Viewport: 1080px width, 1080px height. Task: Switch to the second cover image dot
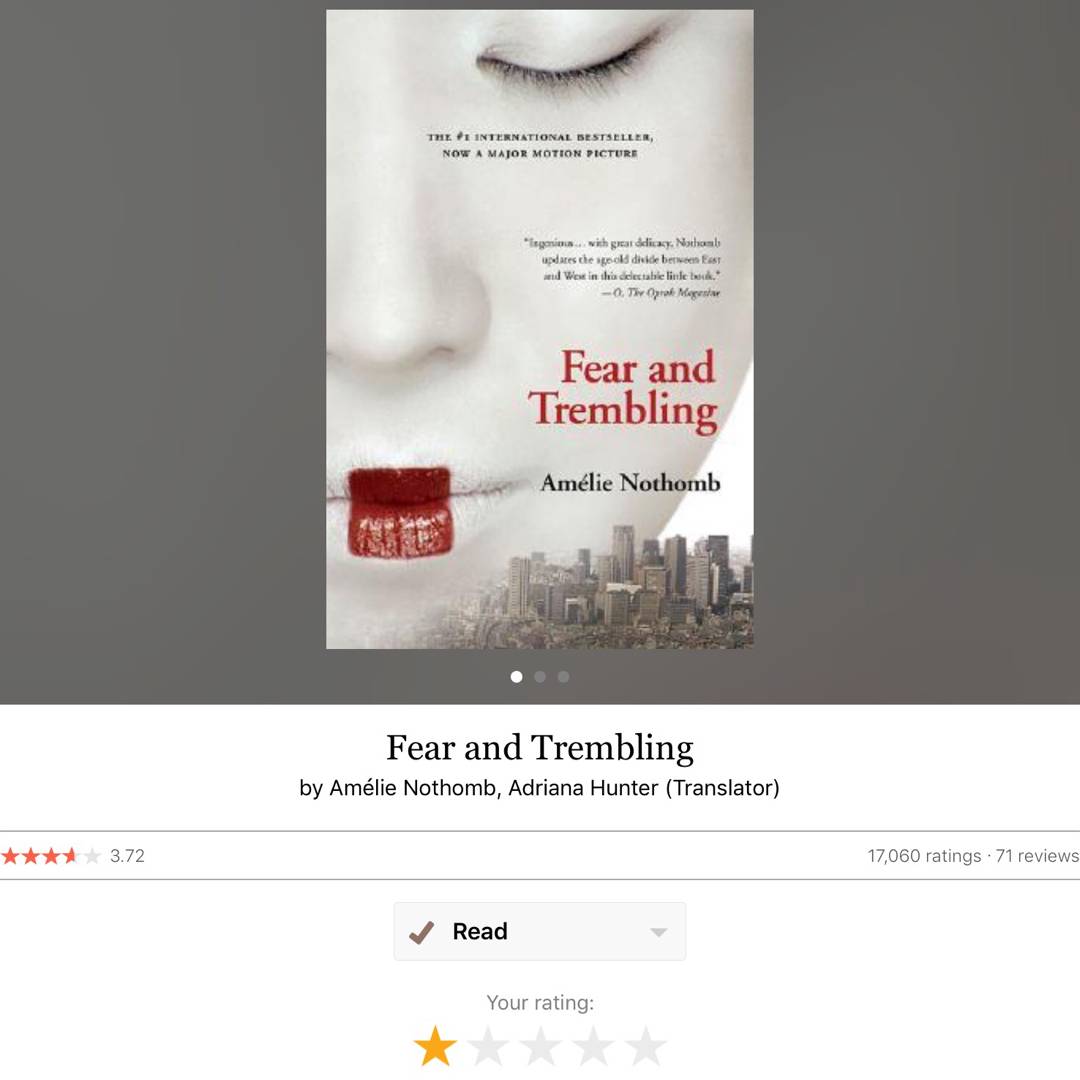540,677
